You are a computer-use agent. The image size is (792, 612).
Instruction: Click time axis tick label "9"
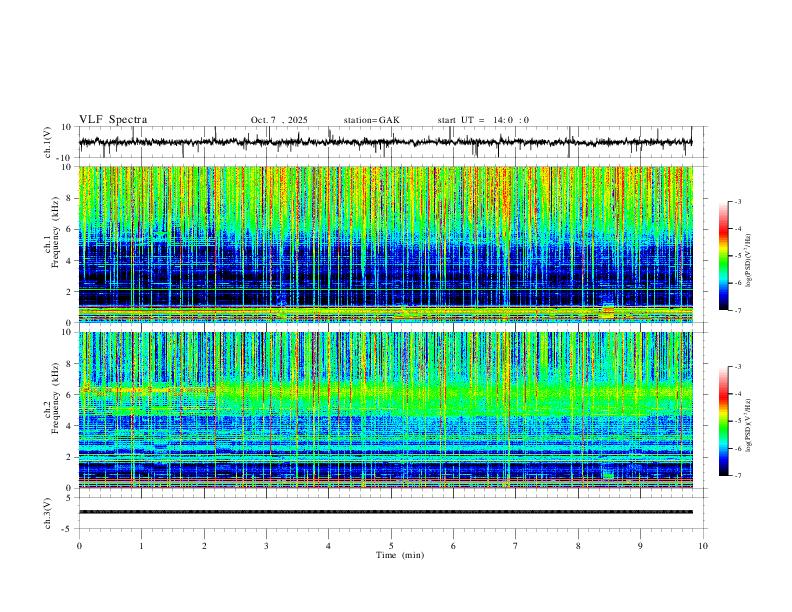coord(640,546)
